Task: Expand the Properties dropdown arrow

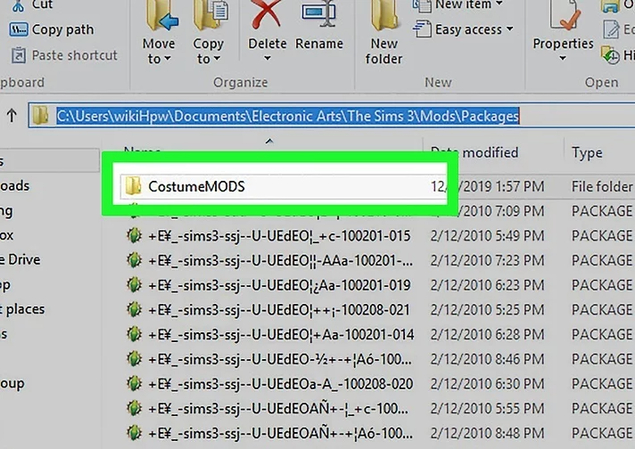Action: click(563, 58)
